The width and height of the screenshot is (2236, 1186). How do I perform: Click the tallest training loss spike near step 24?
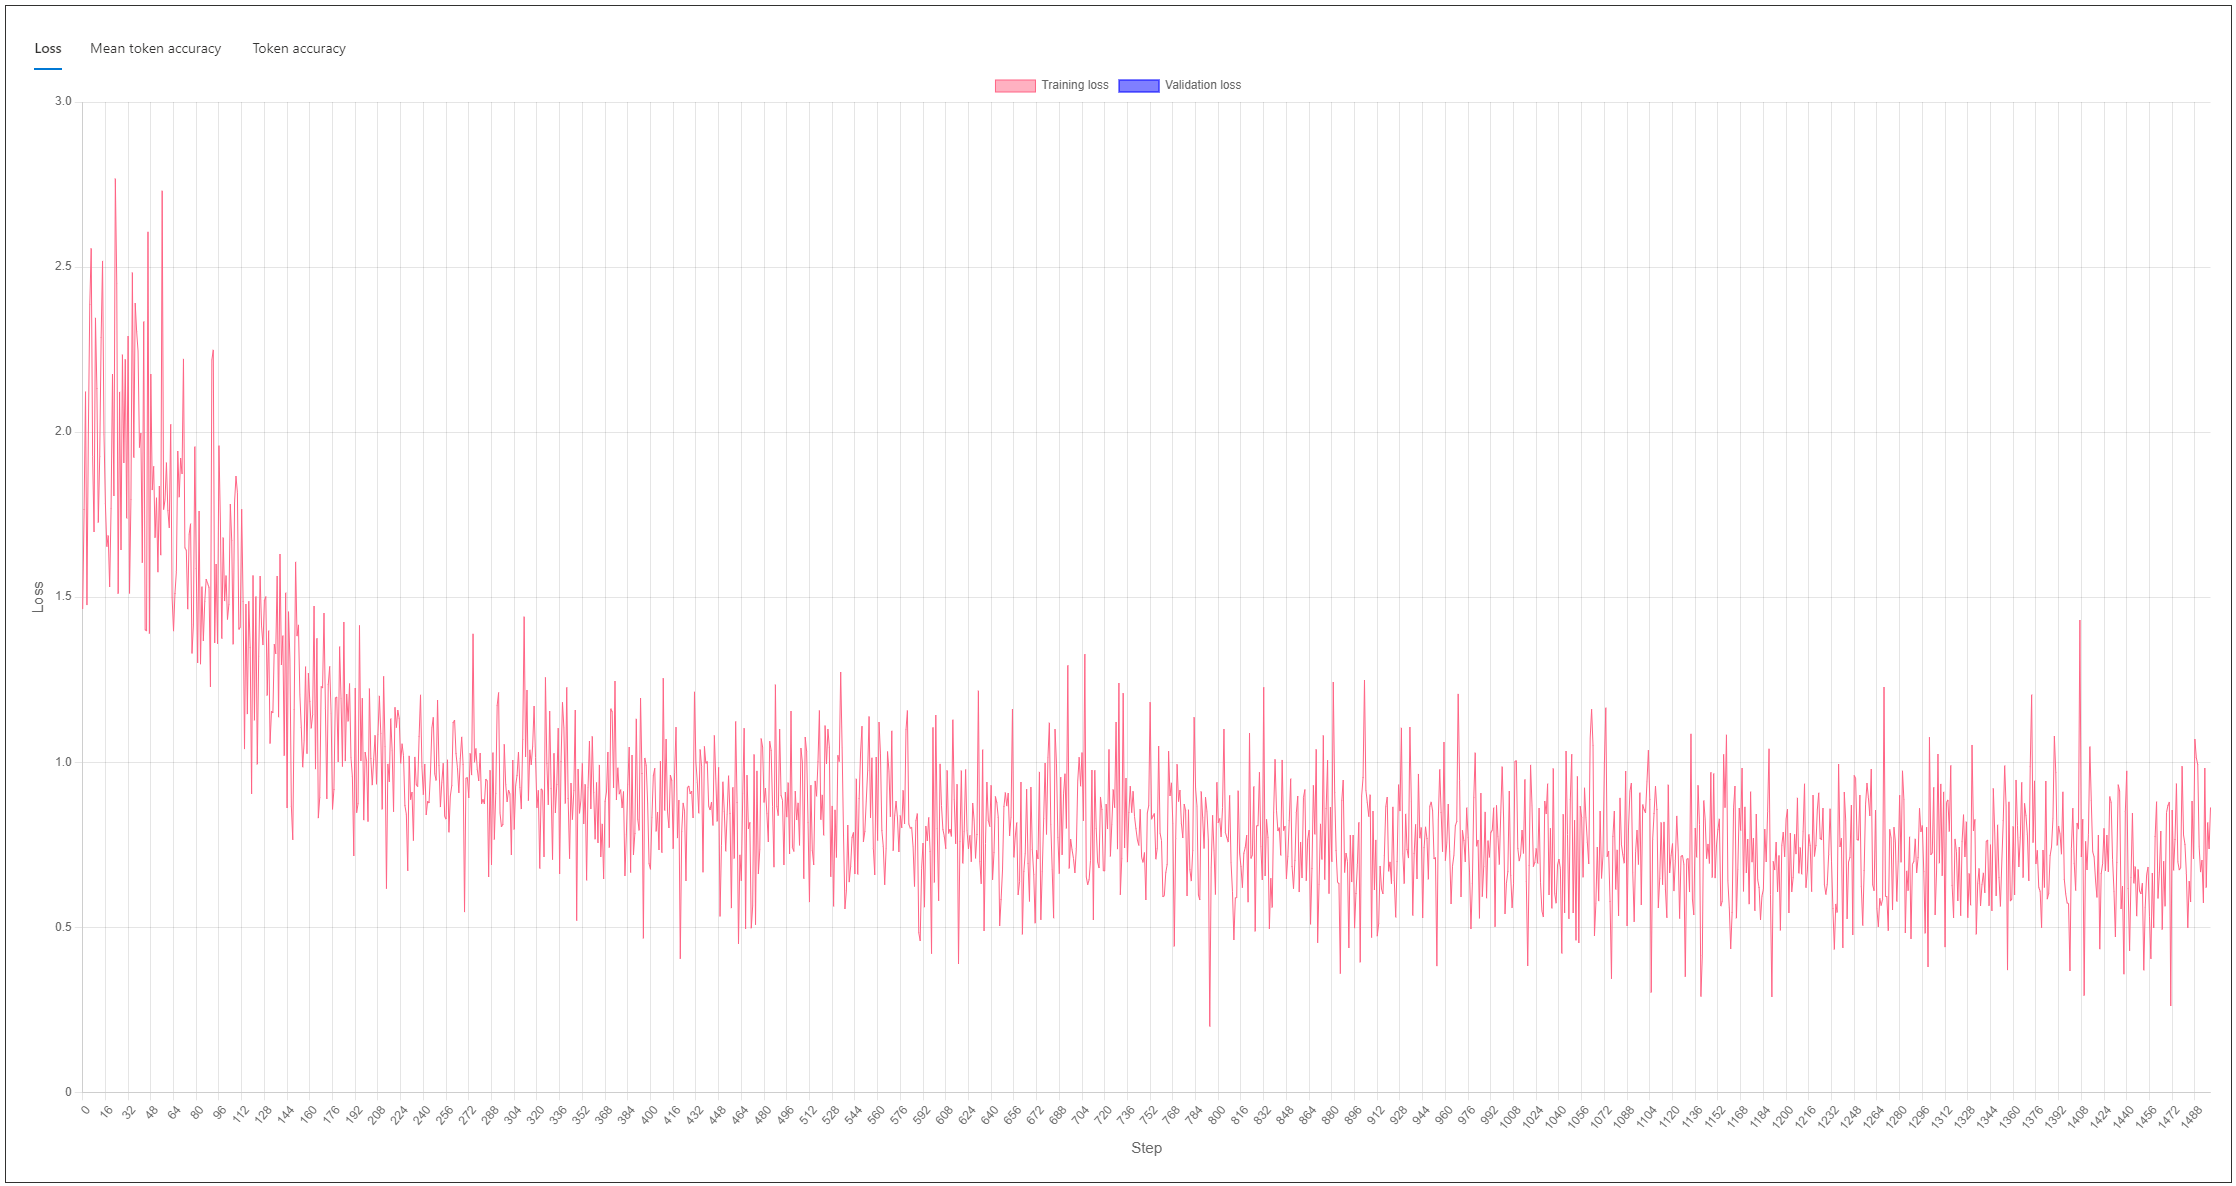click(115, 180)
